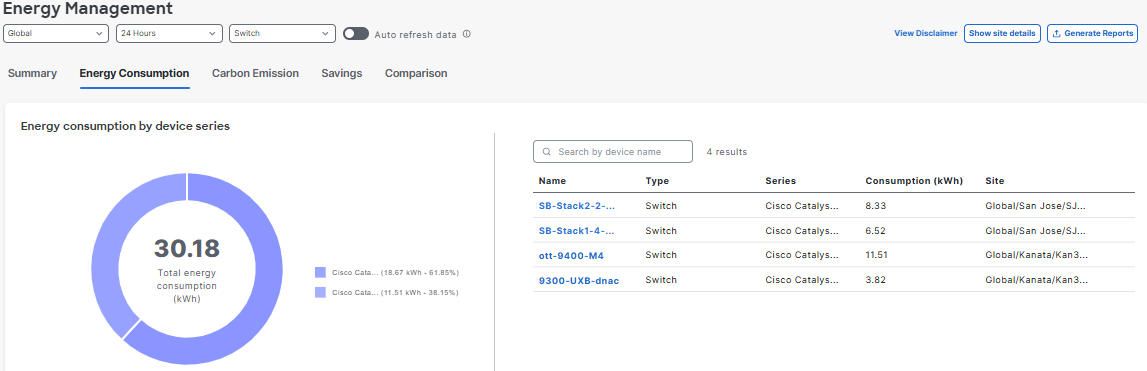The width and height of the screenshot is (1147, 371).
Task: Sort by Consumption (kWh) column header
Action: point(914,181)
